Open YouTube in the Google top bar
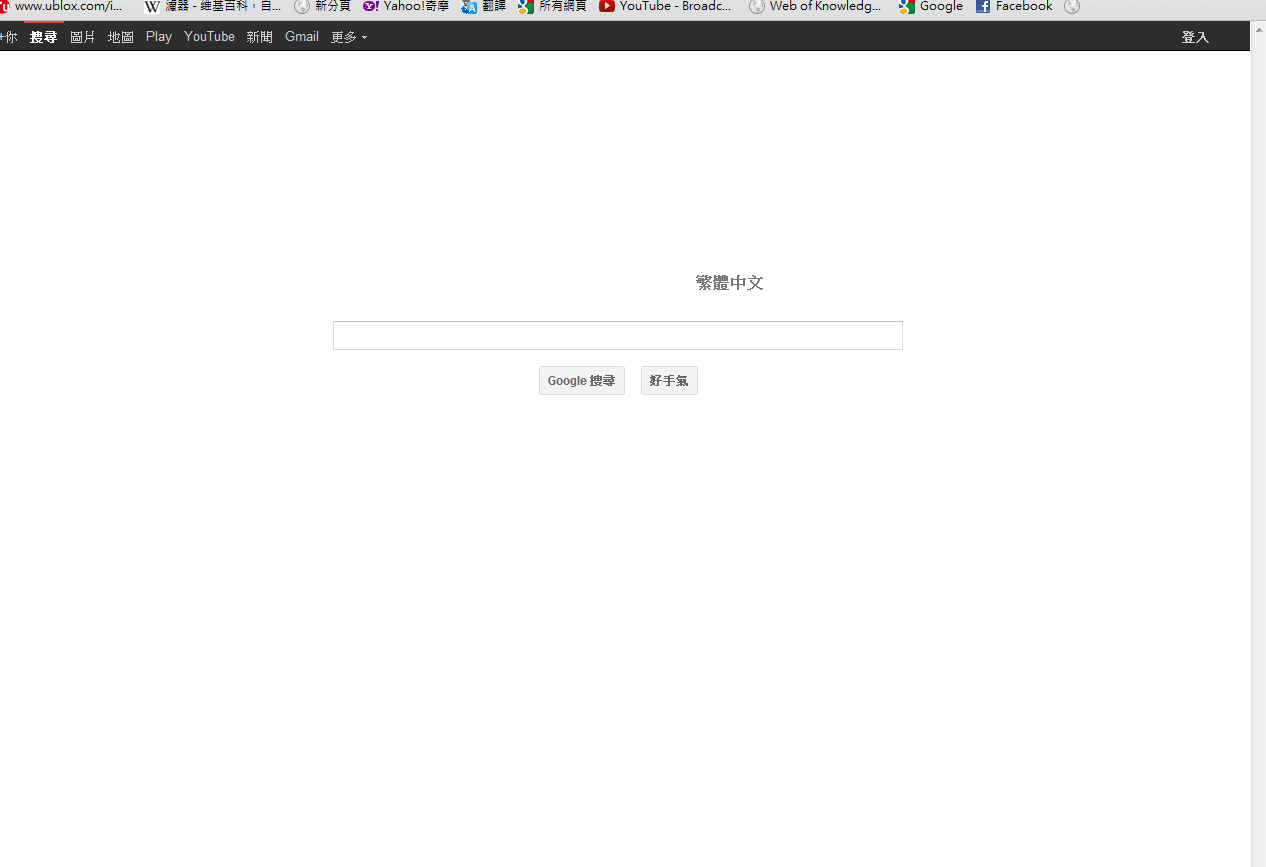This screenshot has width=1266, height=867. tap(209, 37)
